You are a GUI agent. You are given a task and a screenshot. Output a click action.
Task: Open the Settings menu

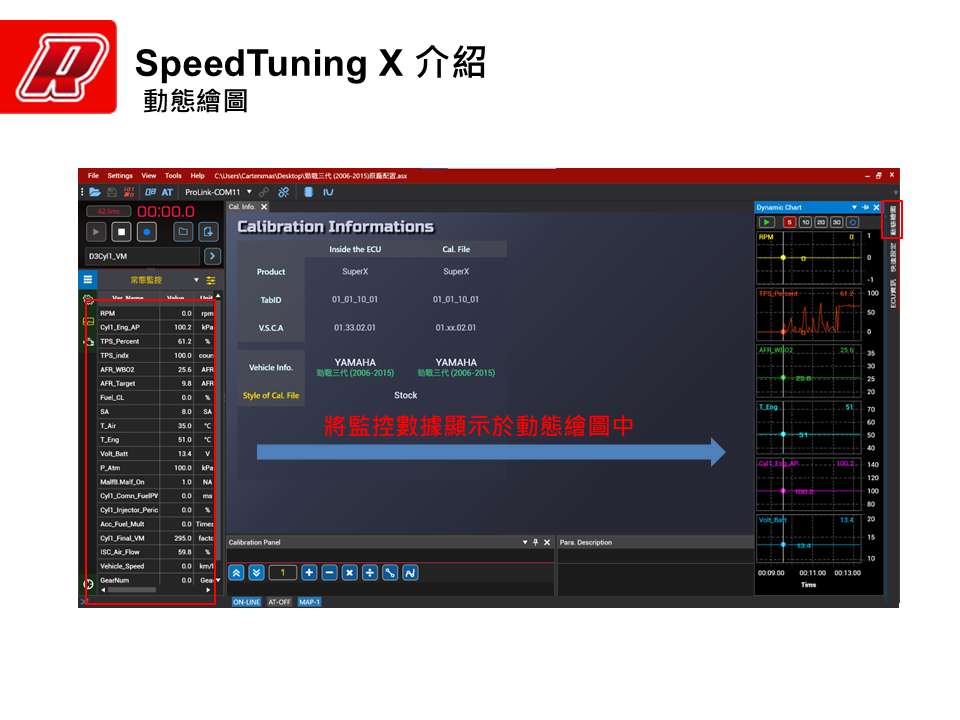pyautogui.click(x=120, y=176)
